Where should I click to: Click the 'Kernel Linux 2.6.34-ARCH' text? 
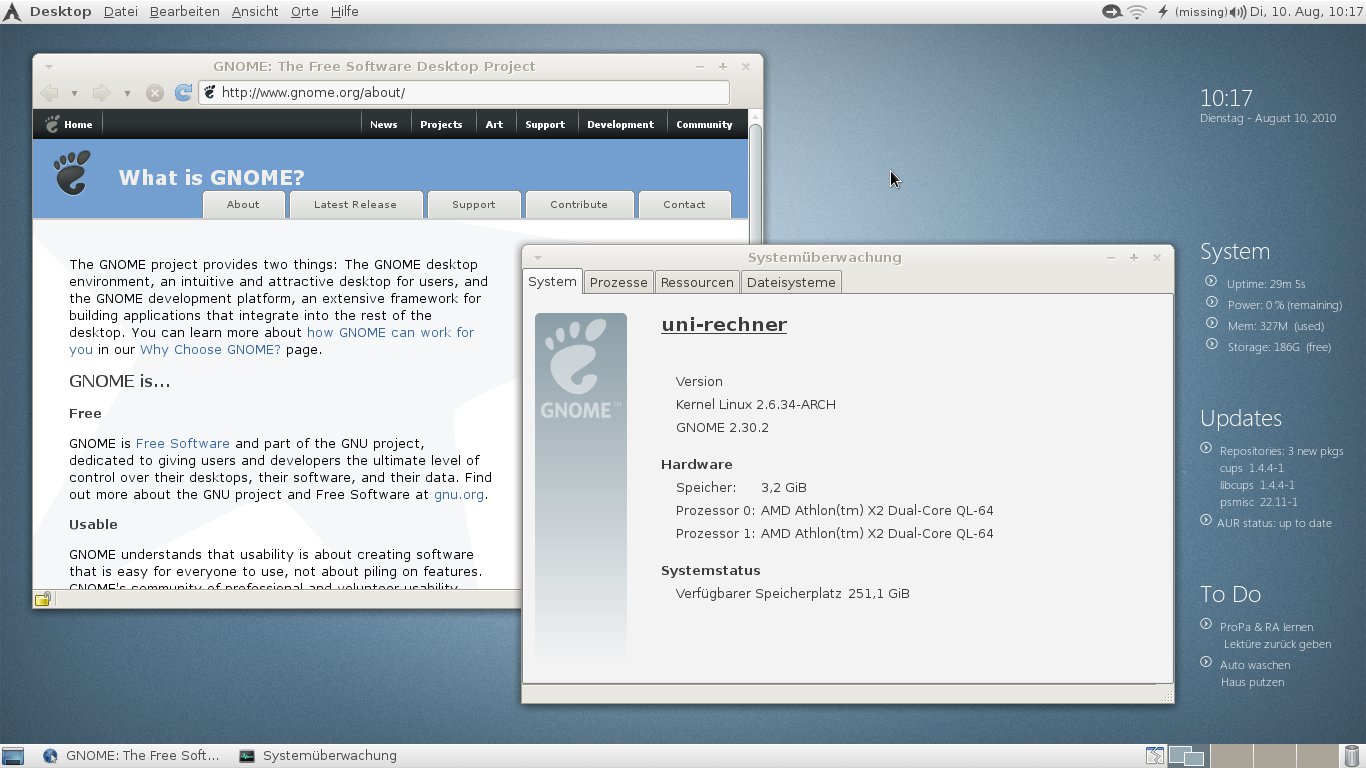[x=756, y=405]
